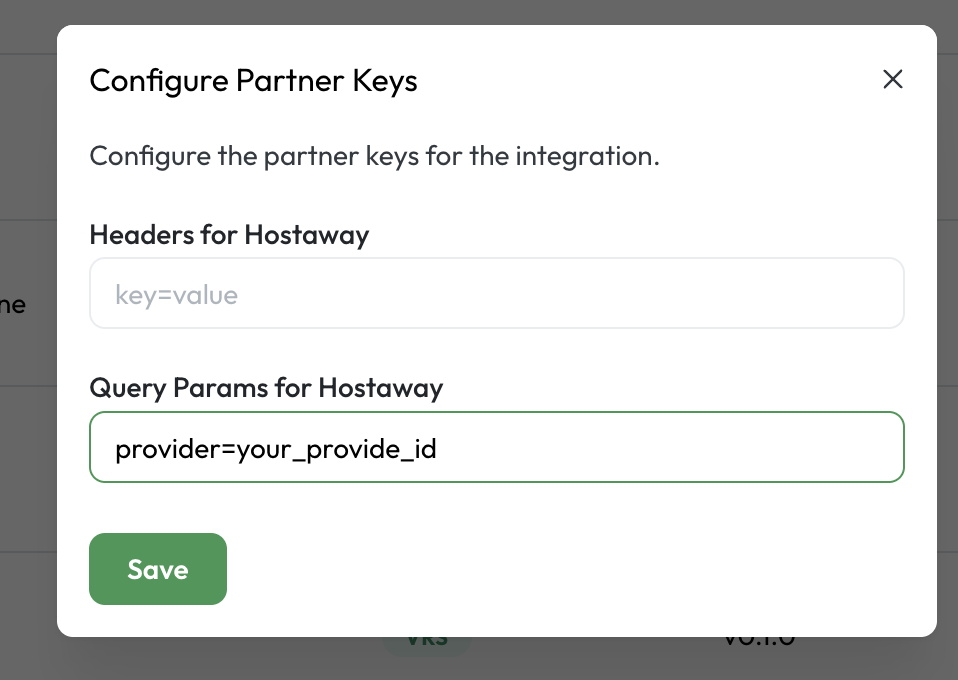
Task: Click the Configure Partner Keys title
Action: (x=253, y=81)
